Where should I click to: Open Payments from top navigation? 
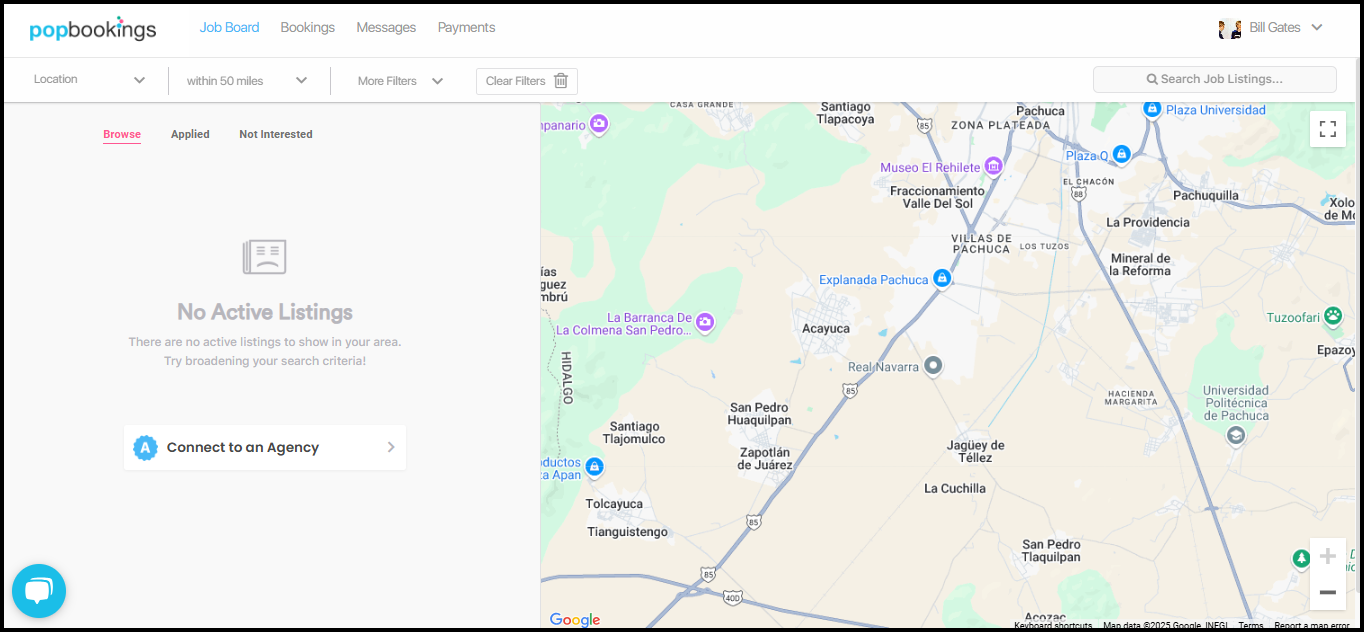(466, 28)
